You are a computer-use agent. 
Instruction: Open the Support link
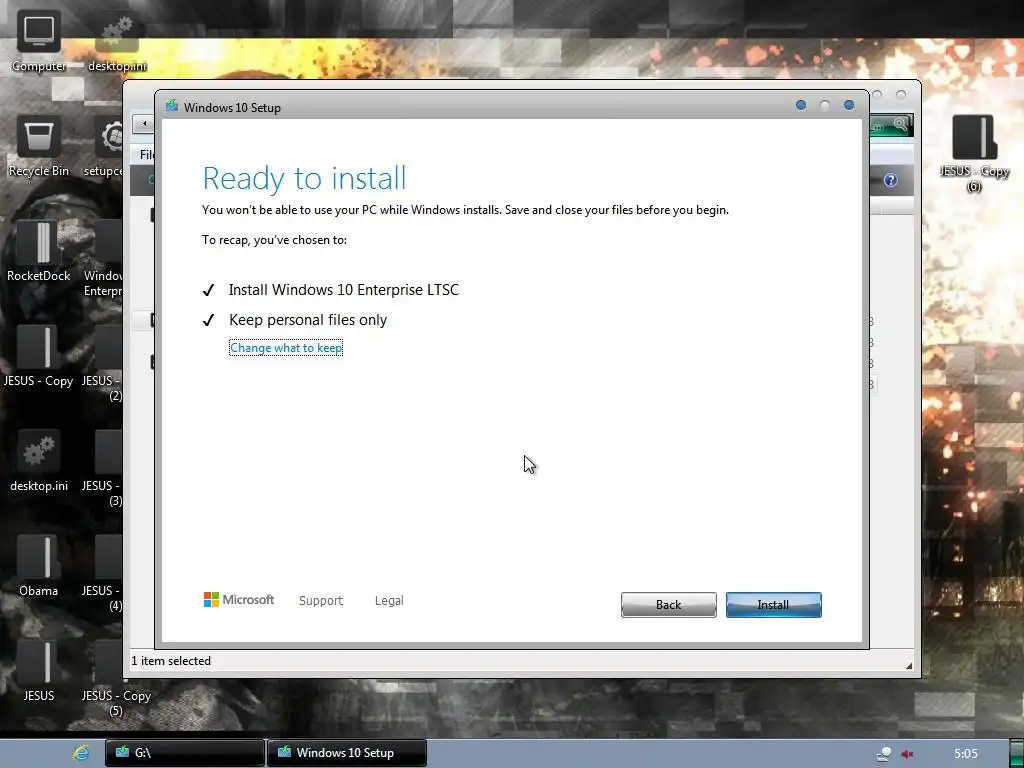point(321,600)
